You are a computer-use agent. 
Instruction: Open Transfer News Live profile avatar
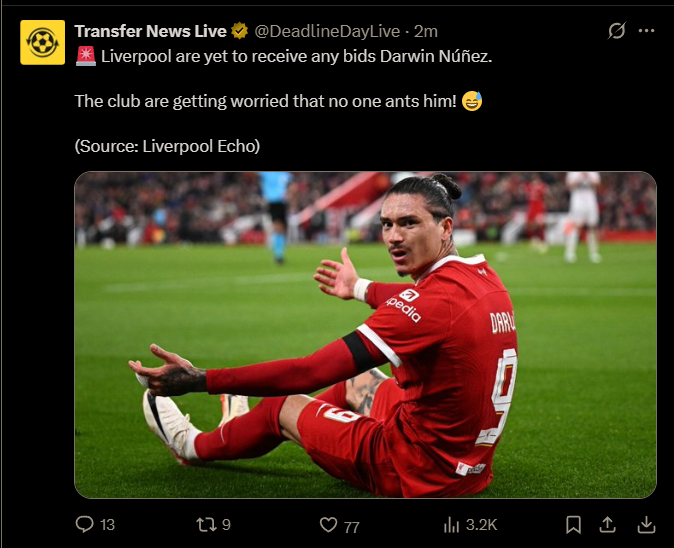click(x=43, y=42)
